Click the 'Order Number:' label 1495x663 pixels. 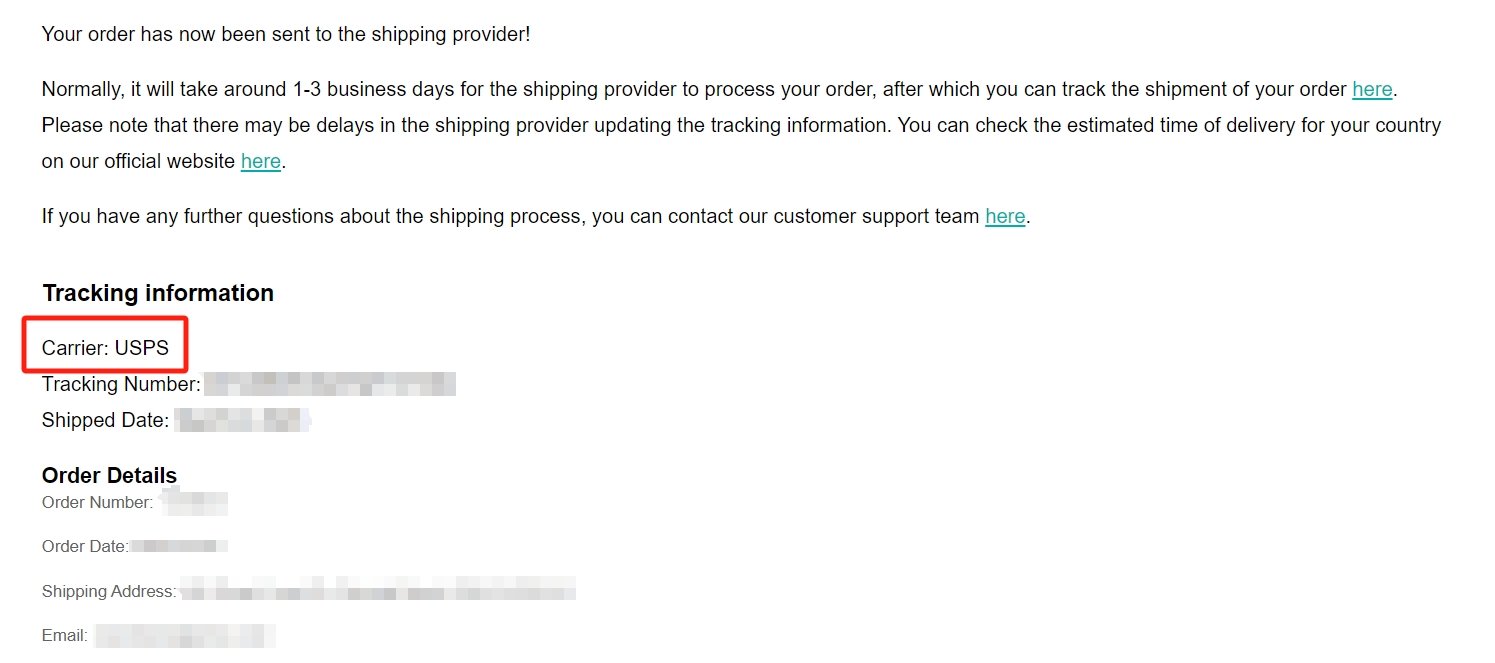tap(97, 502)
